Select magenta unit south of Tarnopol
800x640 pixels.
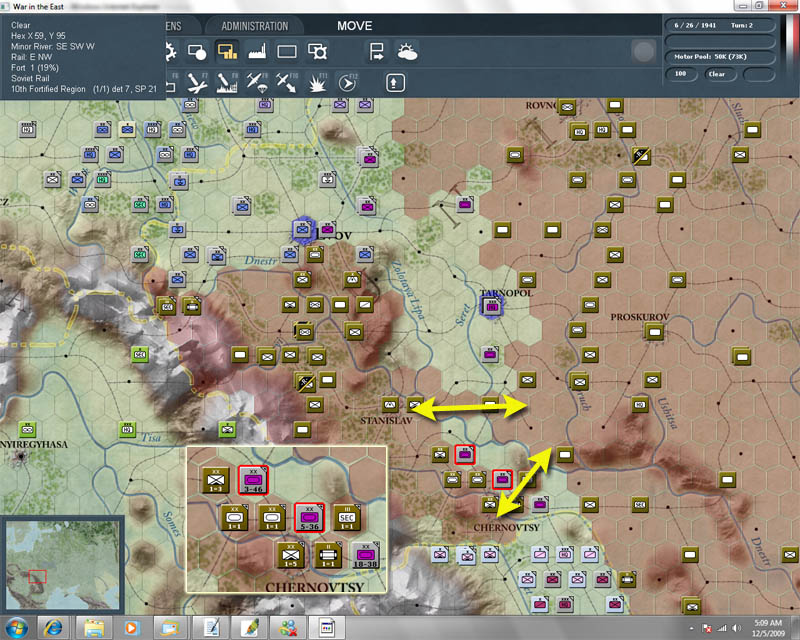click(490, 354)
